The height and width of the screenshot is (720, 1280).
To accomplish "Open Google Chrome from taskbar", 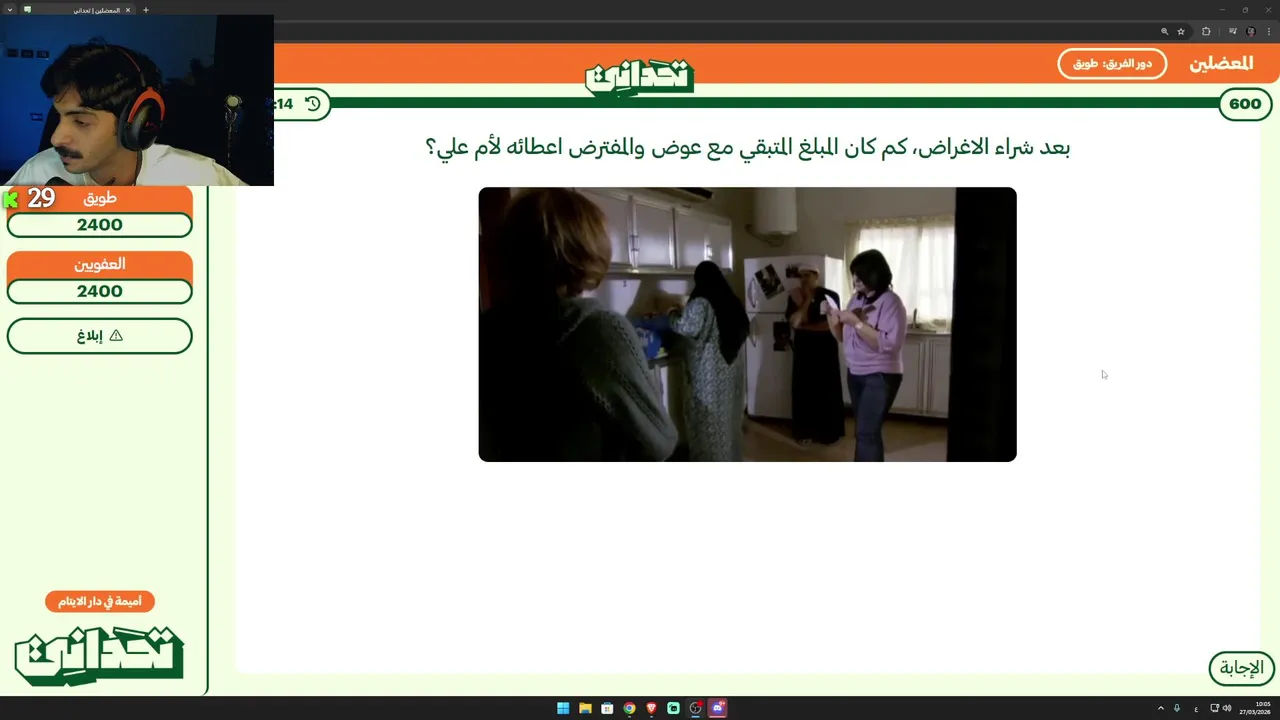I will [x=629, y=708].
